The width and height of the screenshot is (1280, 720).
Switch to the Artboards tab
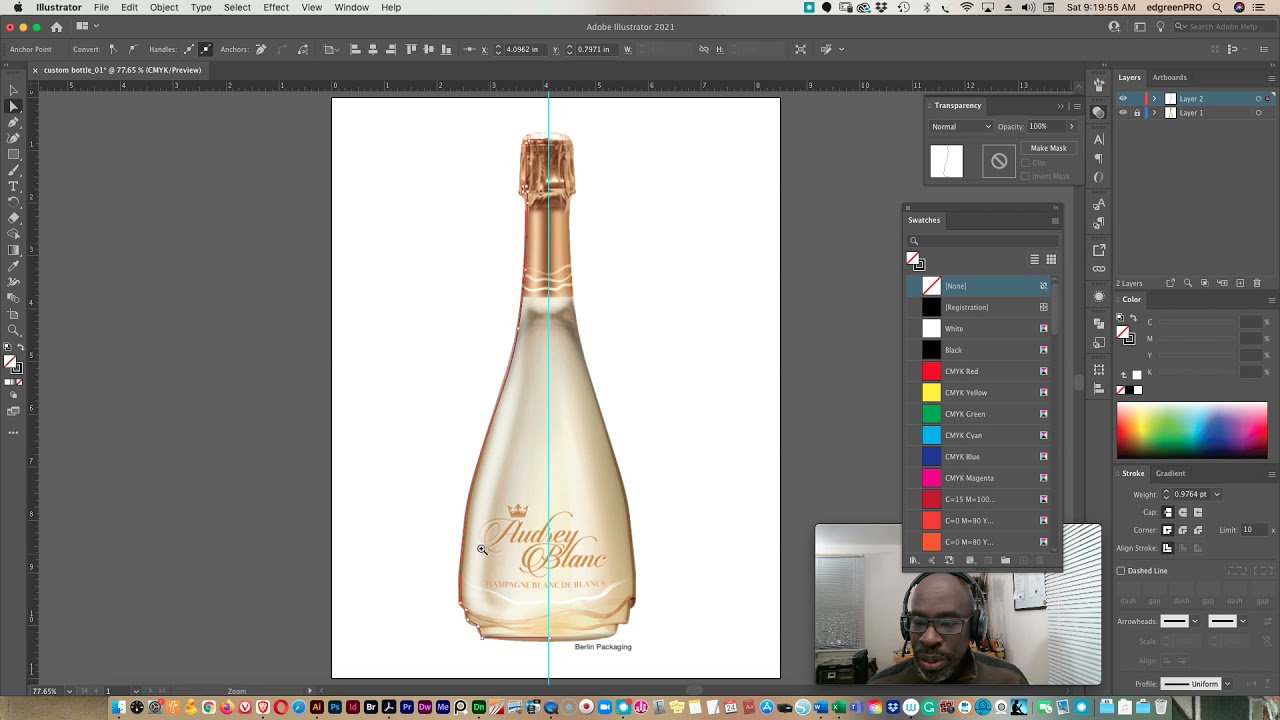point(1169,77)
